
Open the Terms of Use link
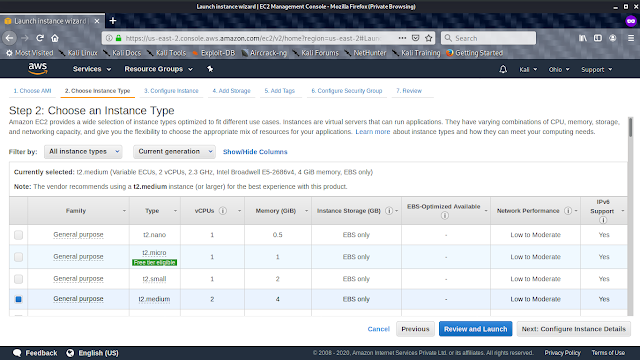pyautogui.click(x=608, y=353)
